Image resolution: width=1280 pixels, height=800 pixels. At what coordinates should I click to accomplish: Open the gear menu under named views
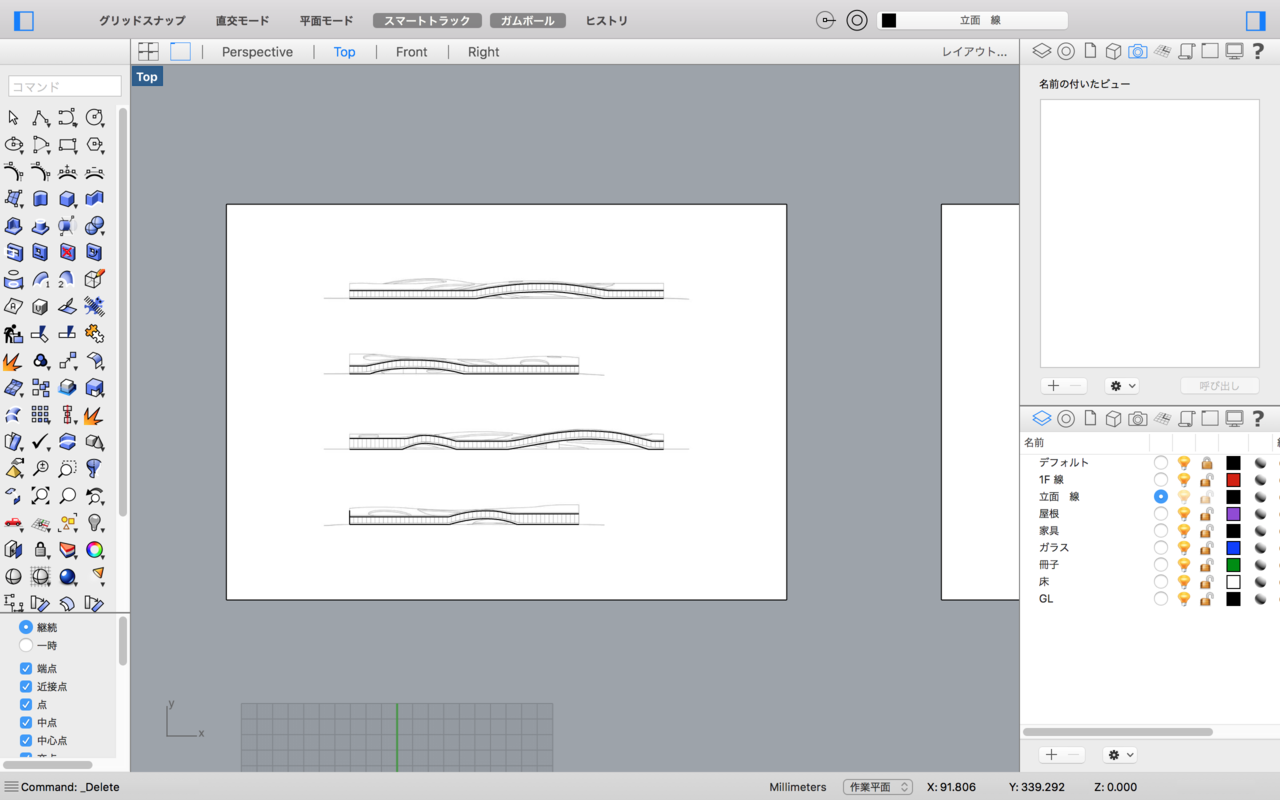(1121, 386)
